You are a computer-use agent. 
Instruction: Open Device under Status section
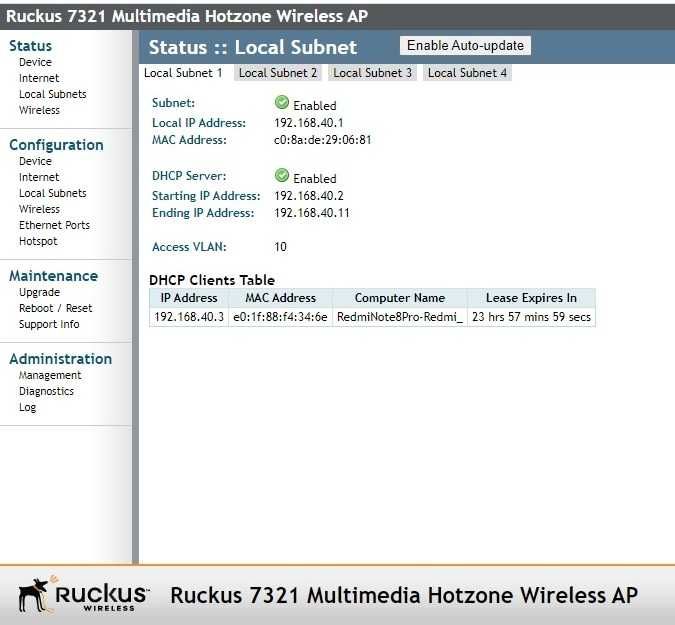(35, 62)
